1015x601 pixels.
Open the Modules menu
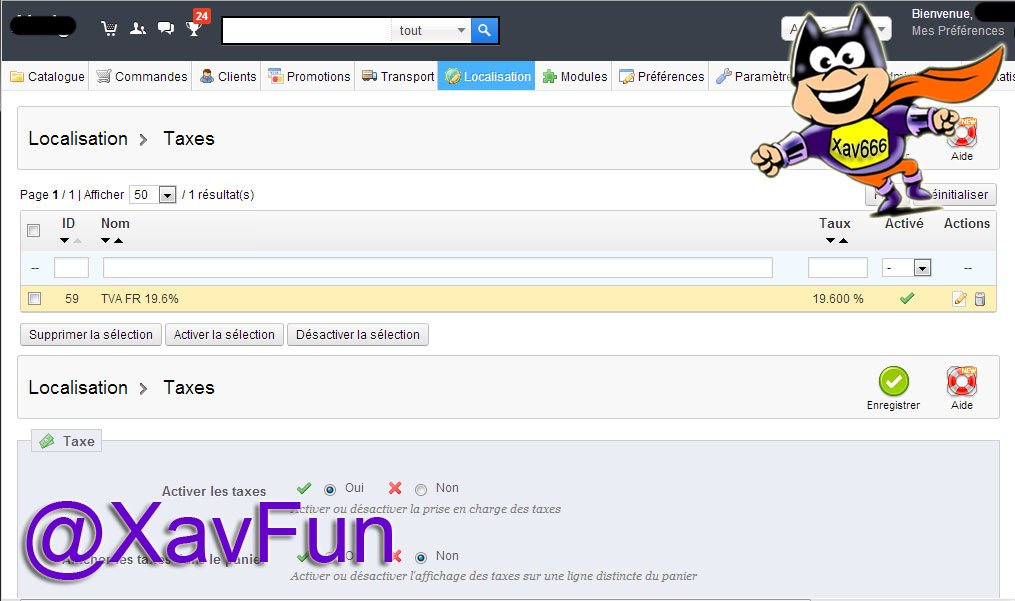click(x=575, y=76)
